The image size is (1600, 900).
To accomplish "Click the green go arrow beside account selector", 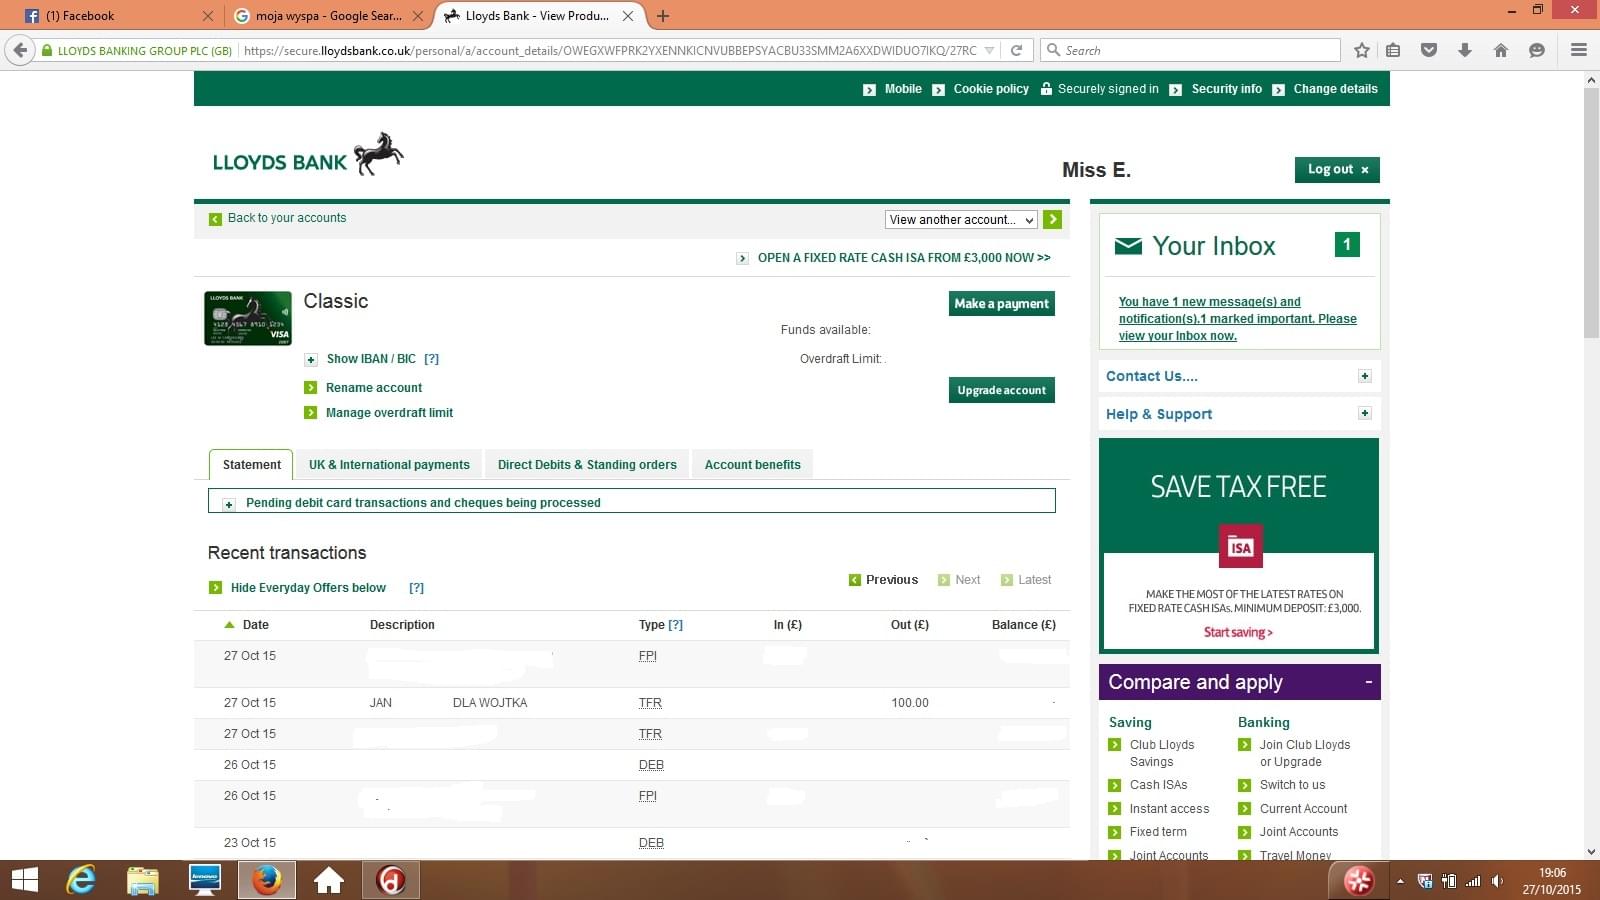I will 1052,219.
